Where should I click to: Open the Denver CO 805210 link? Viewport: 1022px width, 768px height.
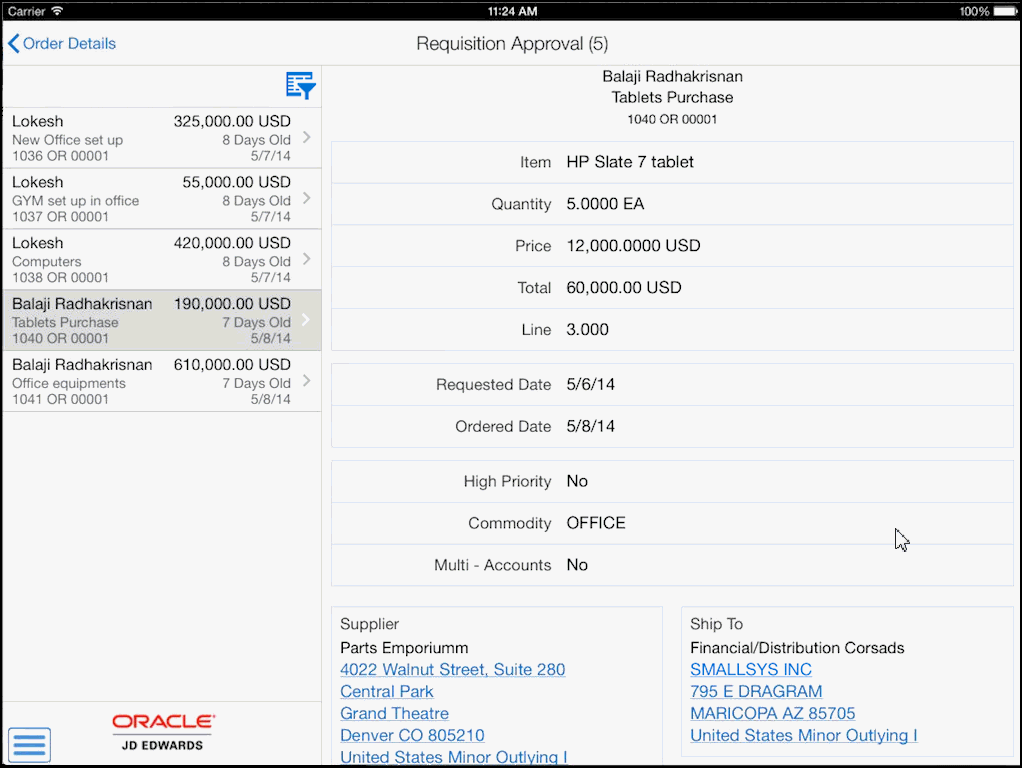(x=412, y=735)
